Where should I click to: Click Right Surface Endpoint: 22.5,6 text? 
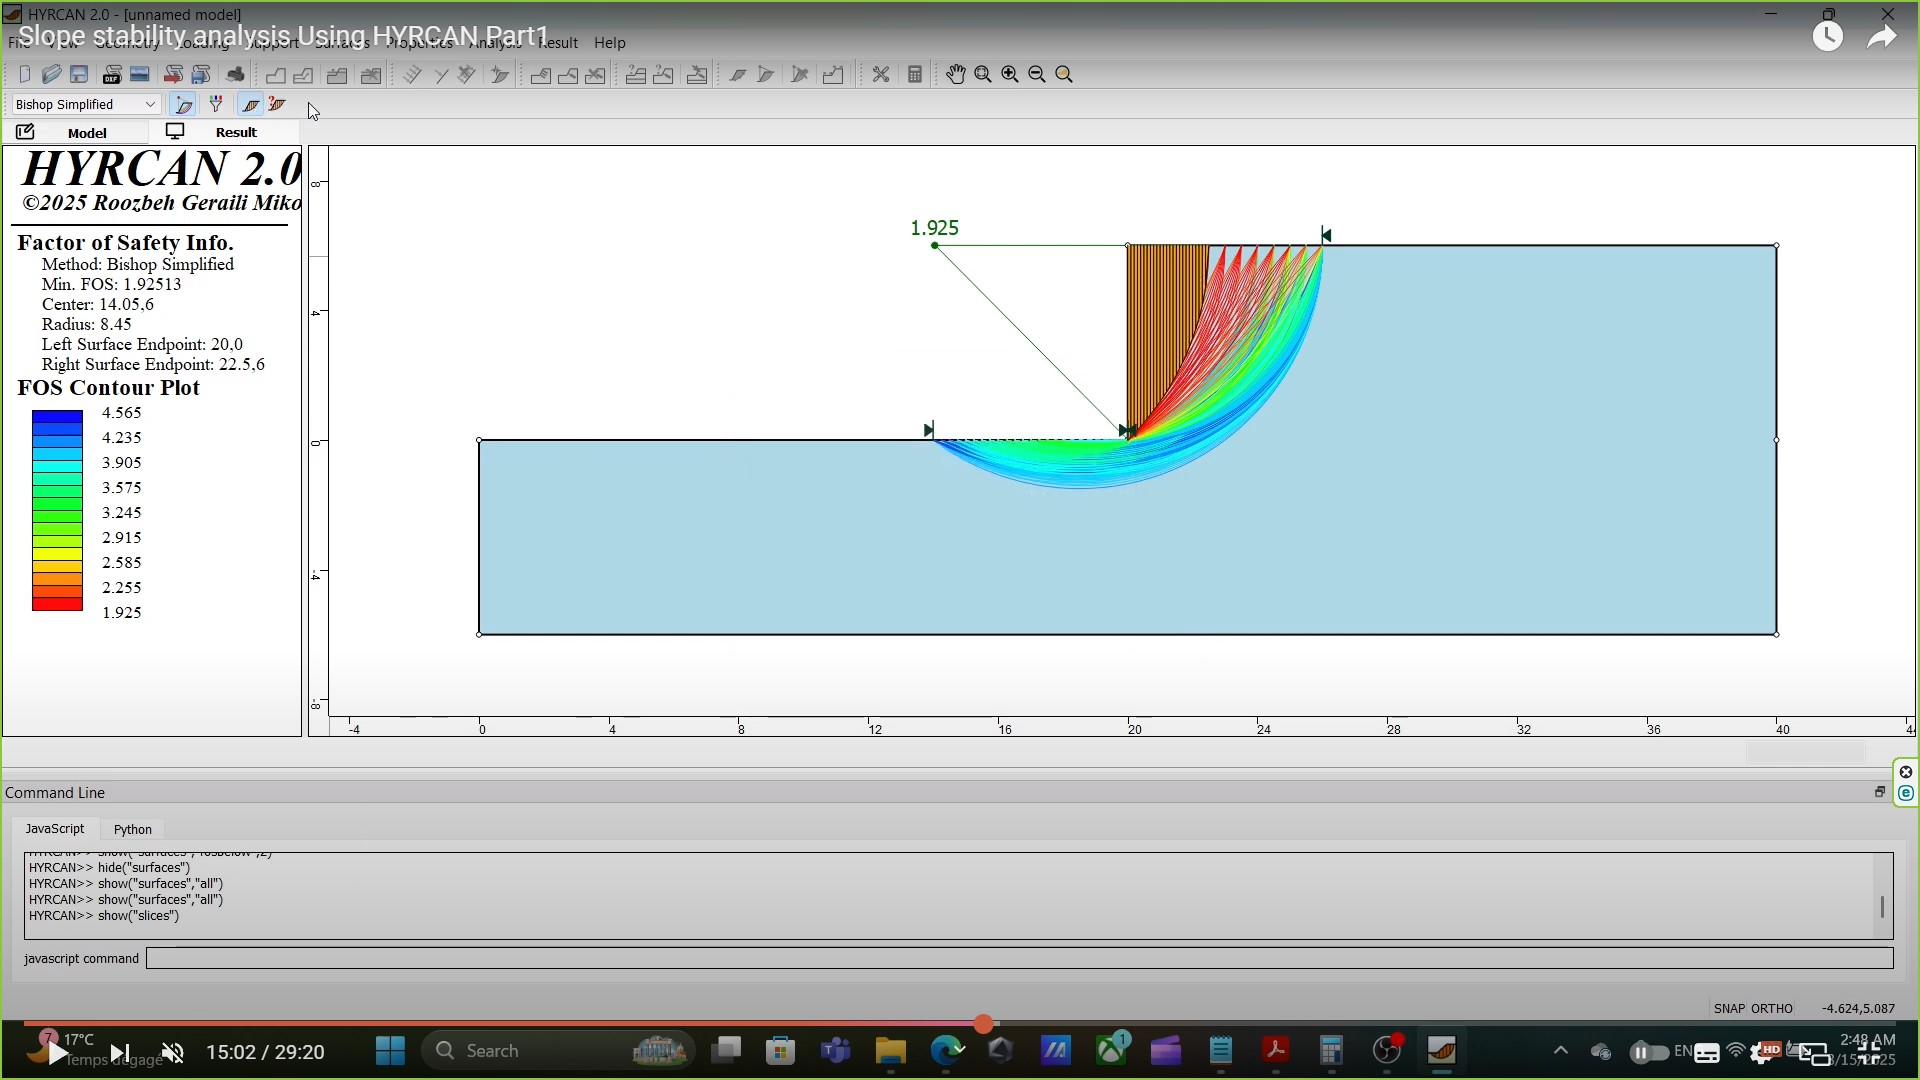[x=153, y=364]
